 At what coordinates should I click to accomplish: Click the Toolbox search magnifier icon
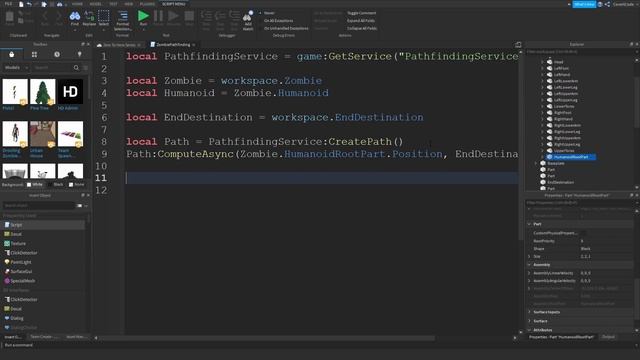click(76, 68)
